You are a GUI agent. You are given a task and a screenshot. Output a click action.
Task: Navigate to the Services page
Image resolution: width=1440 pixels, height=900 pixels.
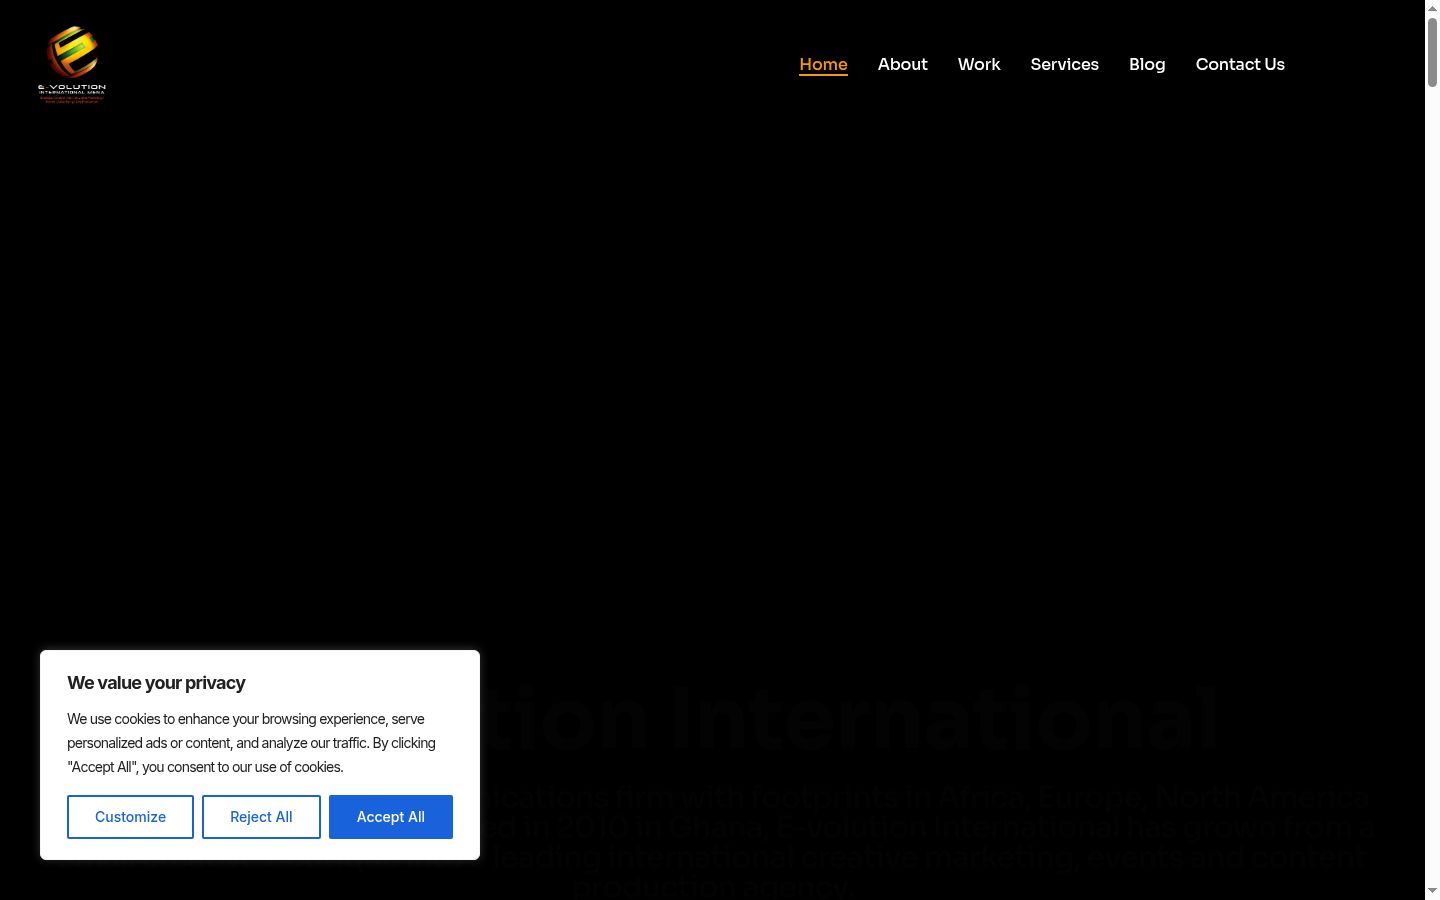[1064, 64]
